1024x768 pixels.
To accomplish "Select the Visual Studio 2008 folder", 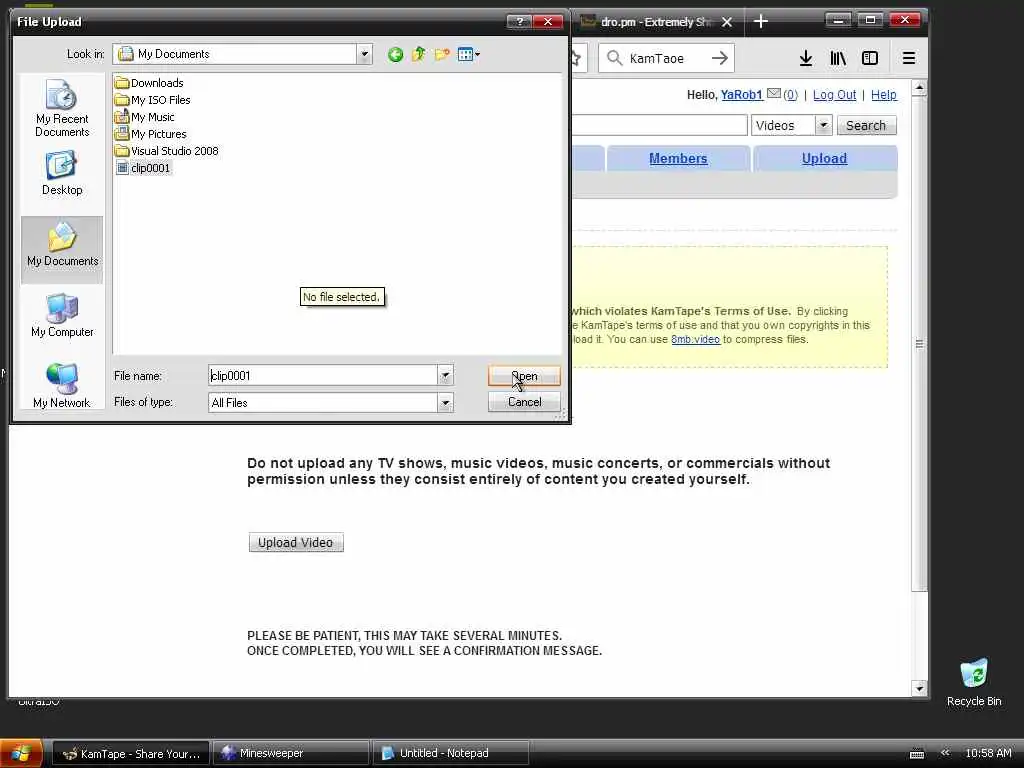I will tap(167, 151).
